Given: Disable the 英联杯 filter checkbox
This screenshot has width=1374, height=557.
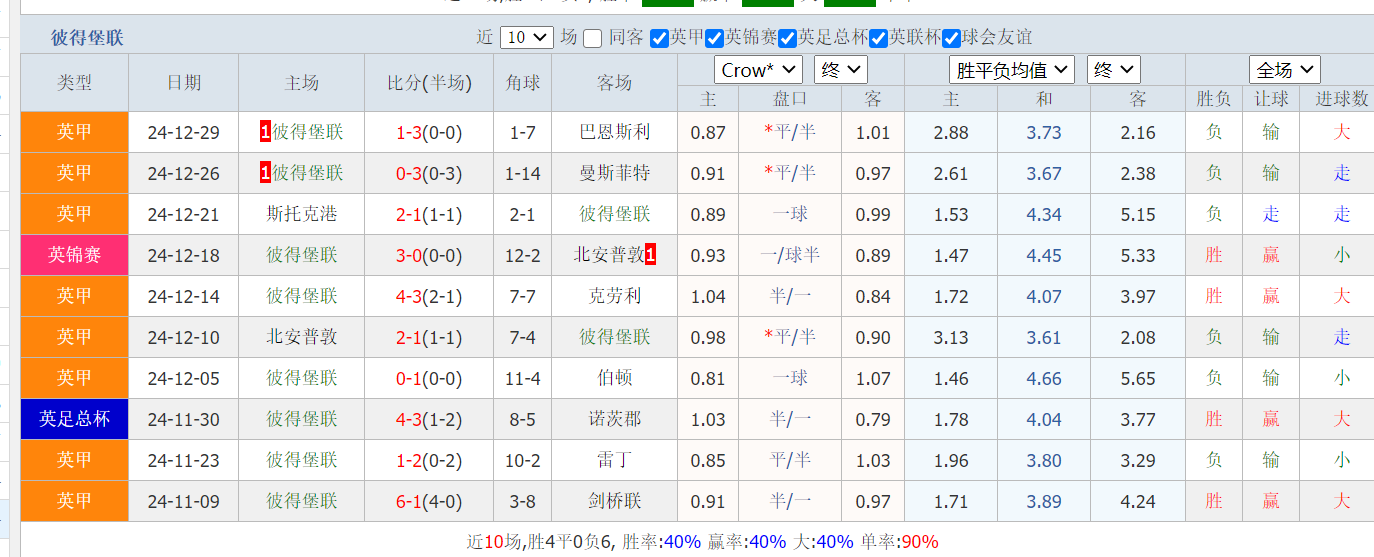Looking at the screenshot, I should (x=879, y=38).
